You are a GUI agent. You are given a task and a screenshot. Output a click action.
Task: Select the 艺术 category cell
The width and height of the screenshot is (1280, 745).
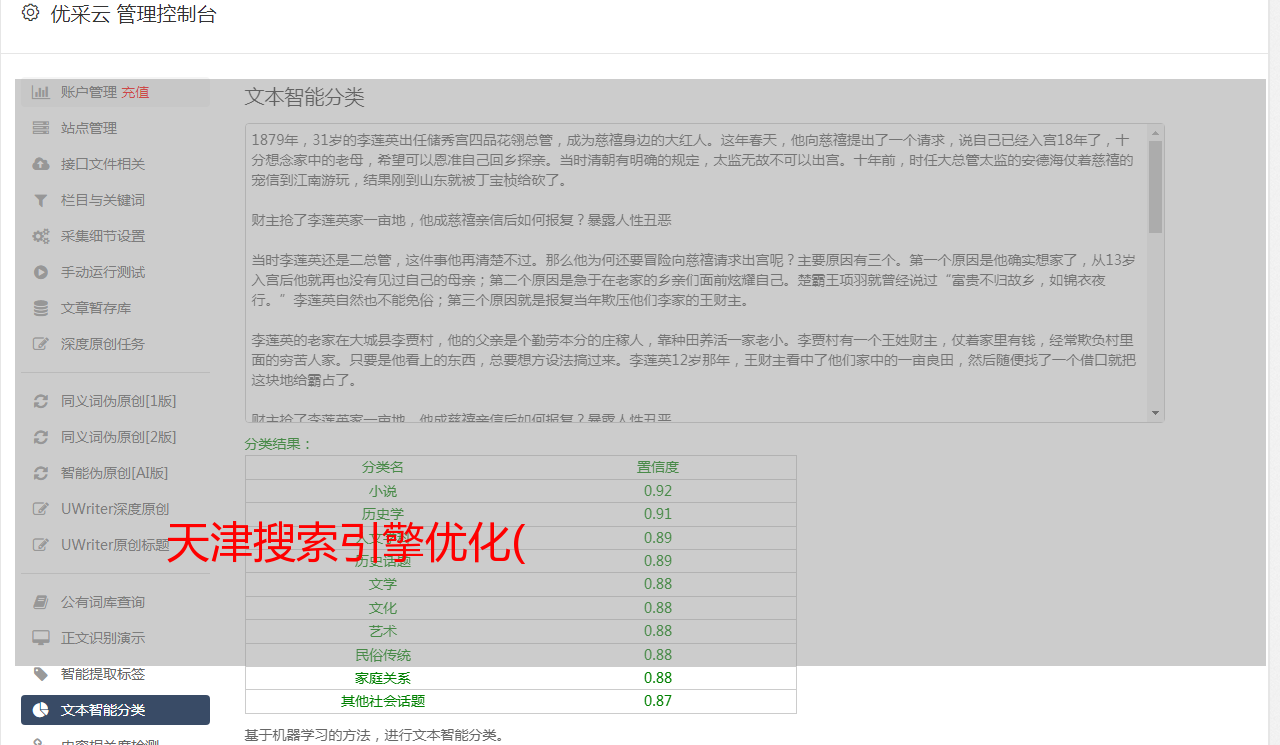pos(383,631)
